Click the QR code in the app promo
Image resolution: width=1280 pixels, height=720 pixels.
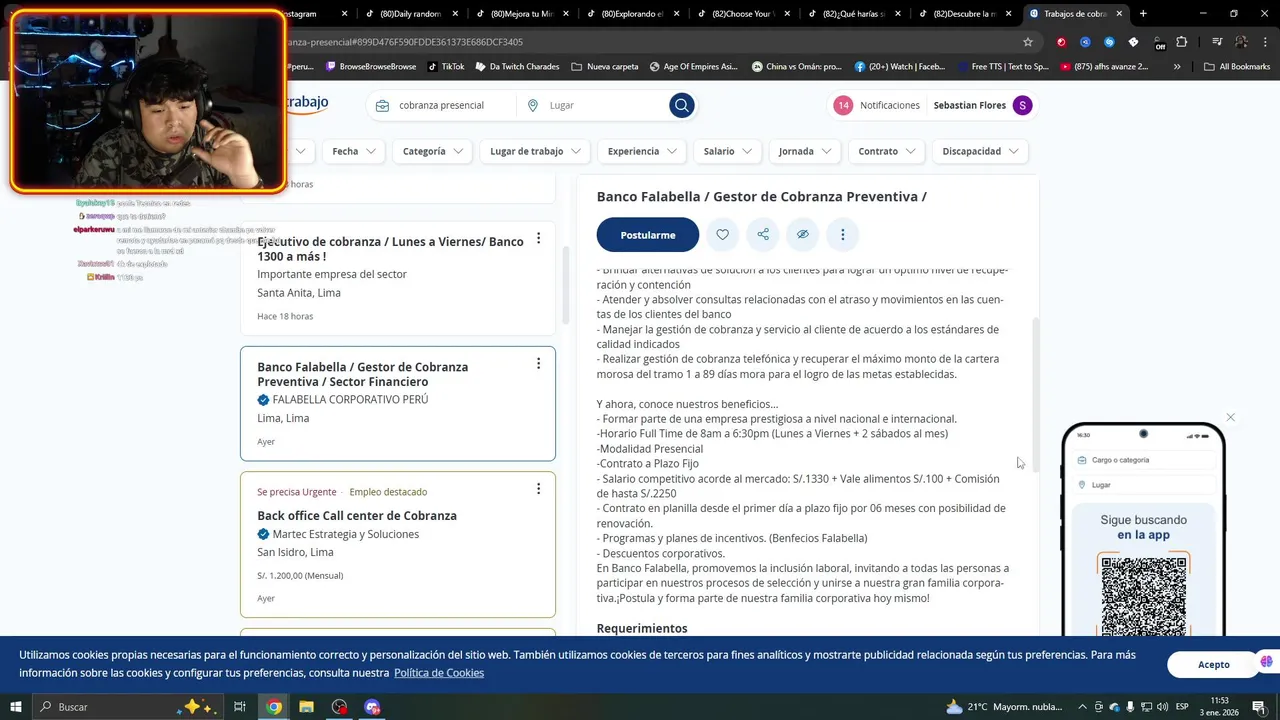[x=1144, y=596]
